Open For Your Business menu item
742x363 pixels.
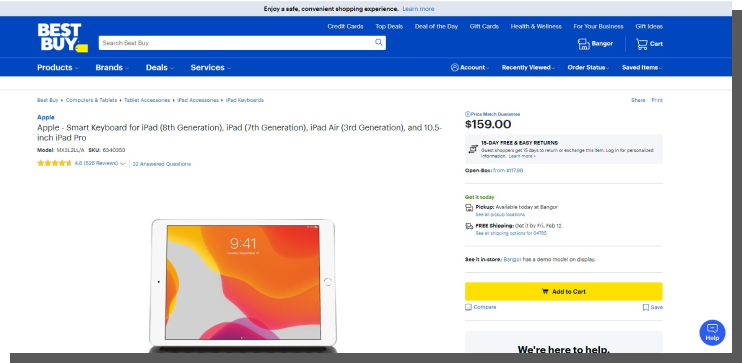[x=598, y=27]
